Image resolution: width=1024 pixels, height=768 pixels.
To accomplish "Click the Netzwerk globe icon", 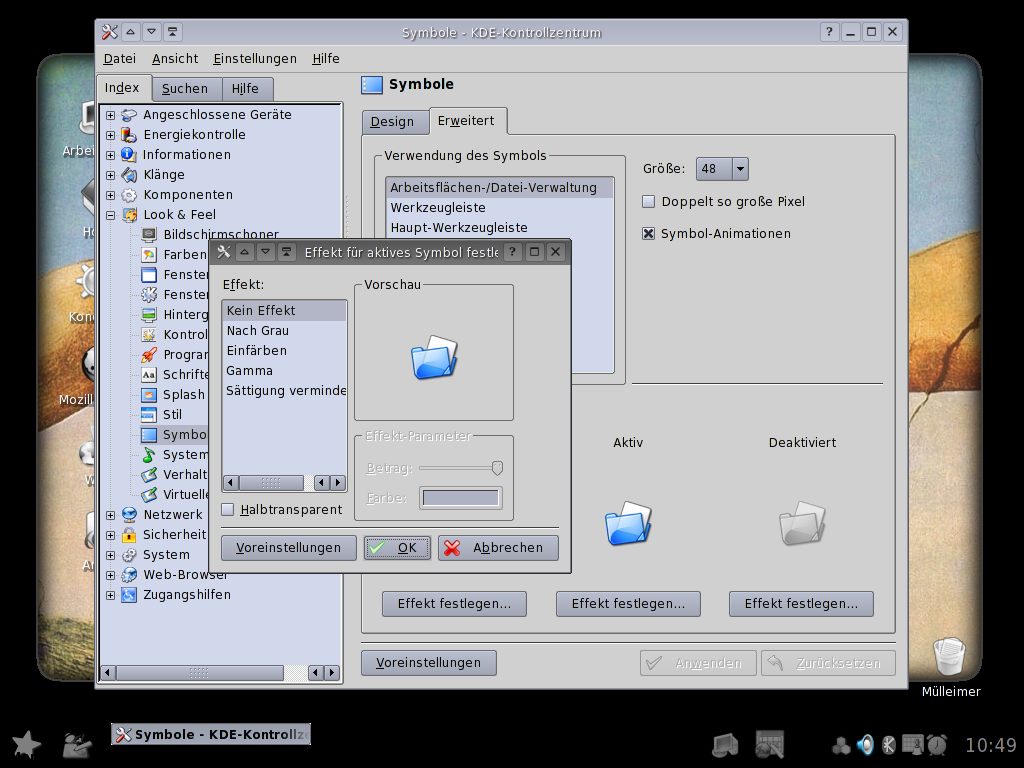I will click(x=129, y=515).
